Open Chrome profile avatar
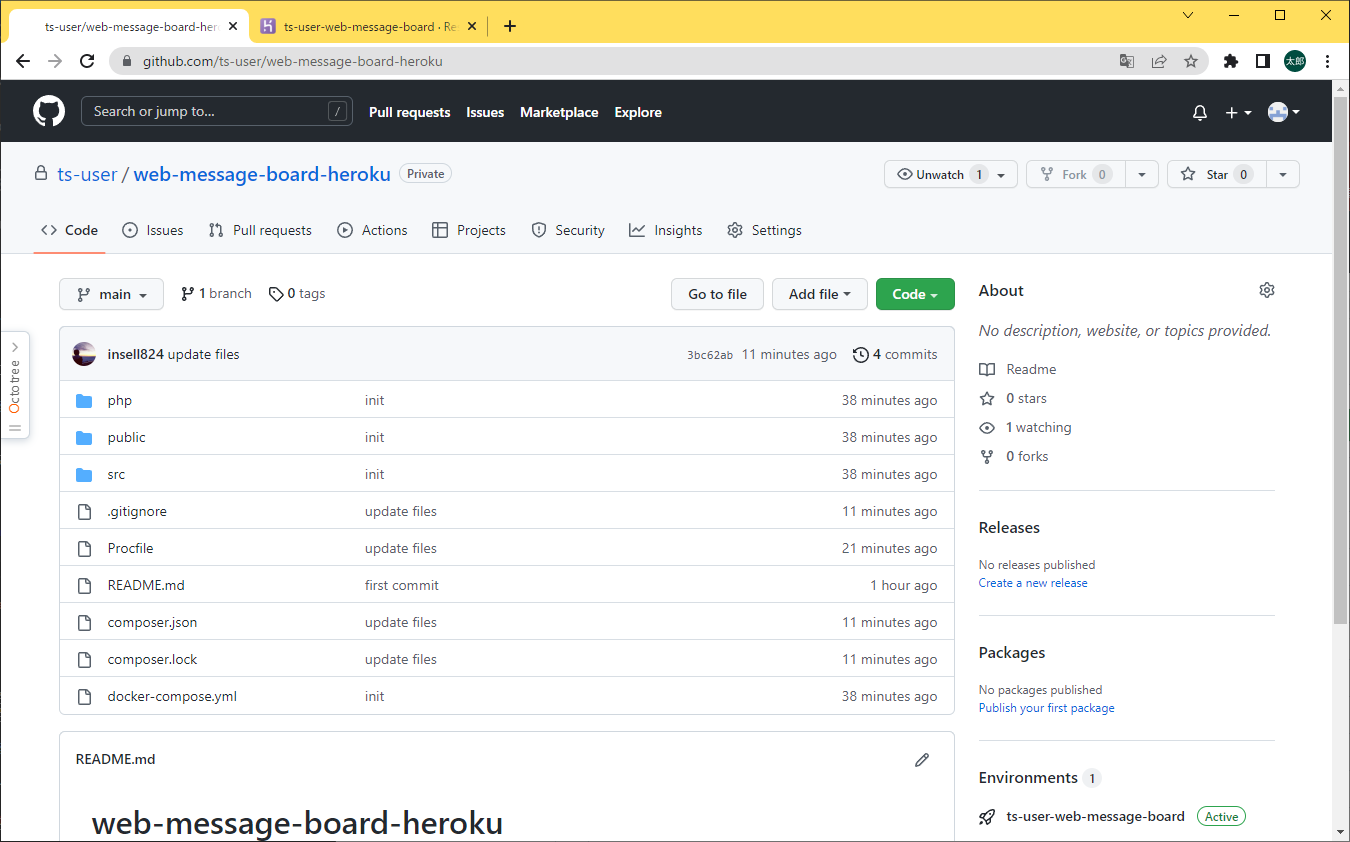 click(x=1295, y=61)
